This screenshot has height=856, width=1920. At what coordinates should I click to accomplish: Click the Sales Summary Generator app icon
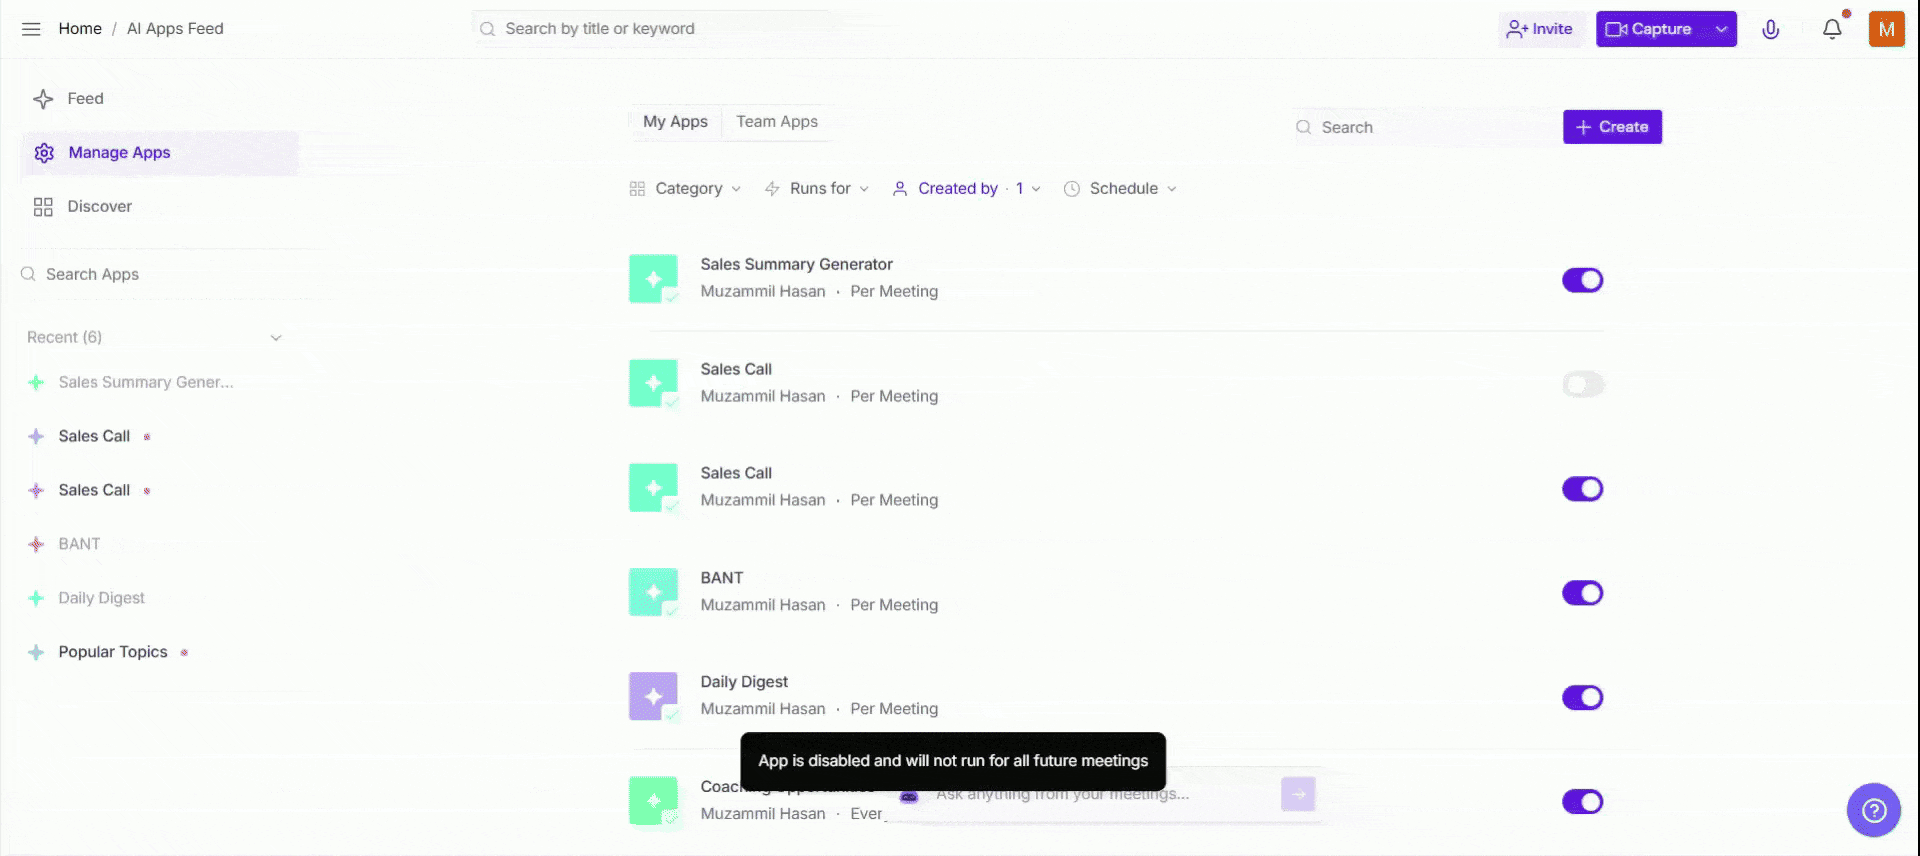tap(653, 279)
